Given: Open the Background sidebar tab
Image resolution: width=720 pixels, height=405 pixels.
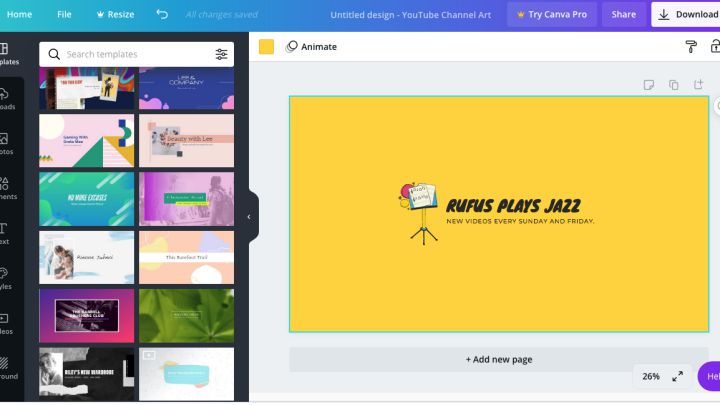Looking at the screenshot, I should [8, 369].
